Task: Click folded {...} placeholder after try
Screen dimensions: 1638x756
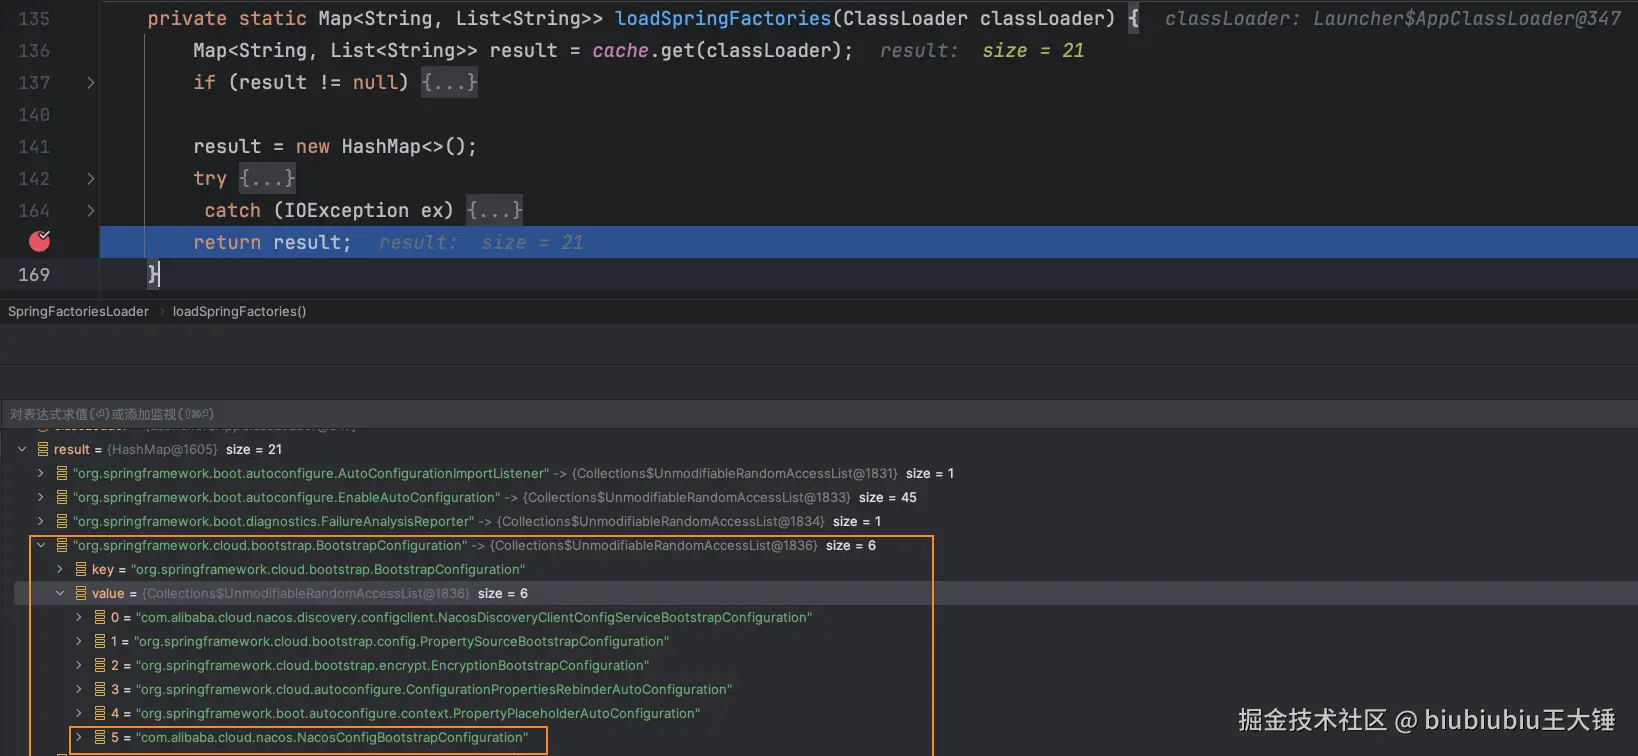Action: 267,178
